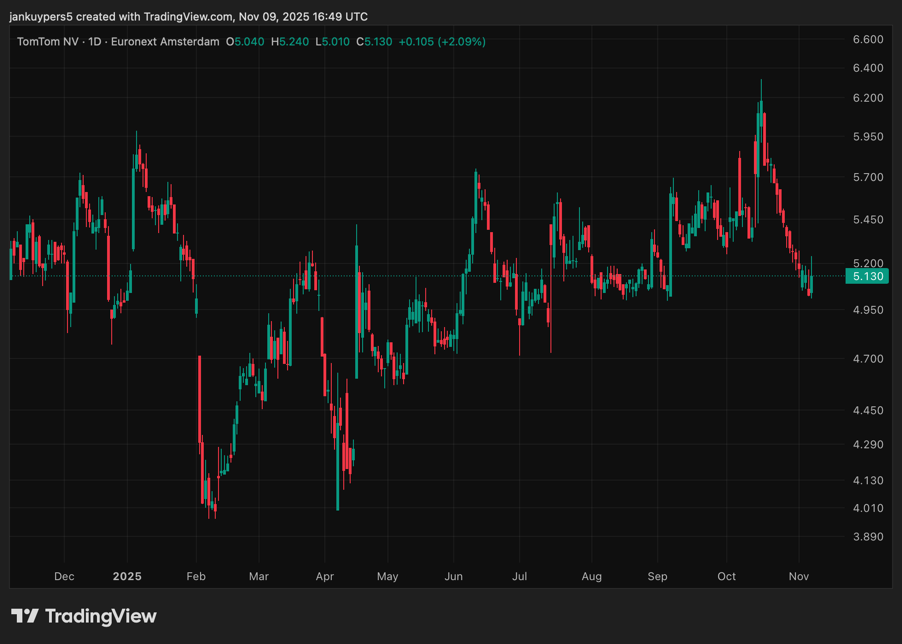Screen dimensions: 902x644
Task: Click the Oct label on time axis
Action: [727, 576]
